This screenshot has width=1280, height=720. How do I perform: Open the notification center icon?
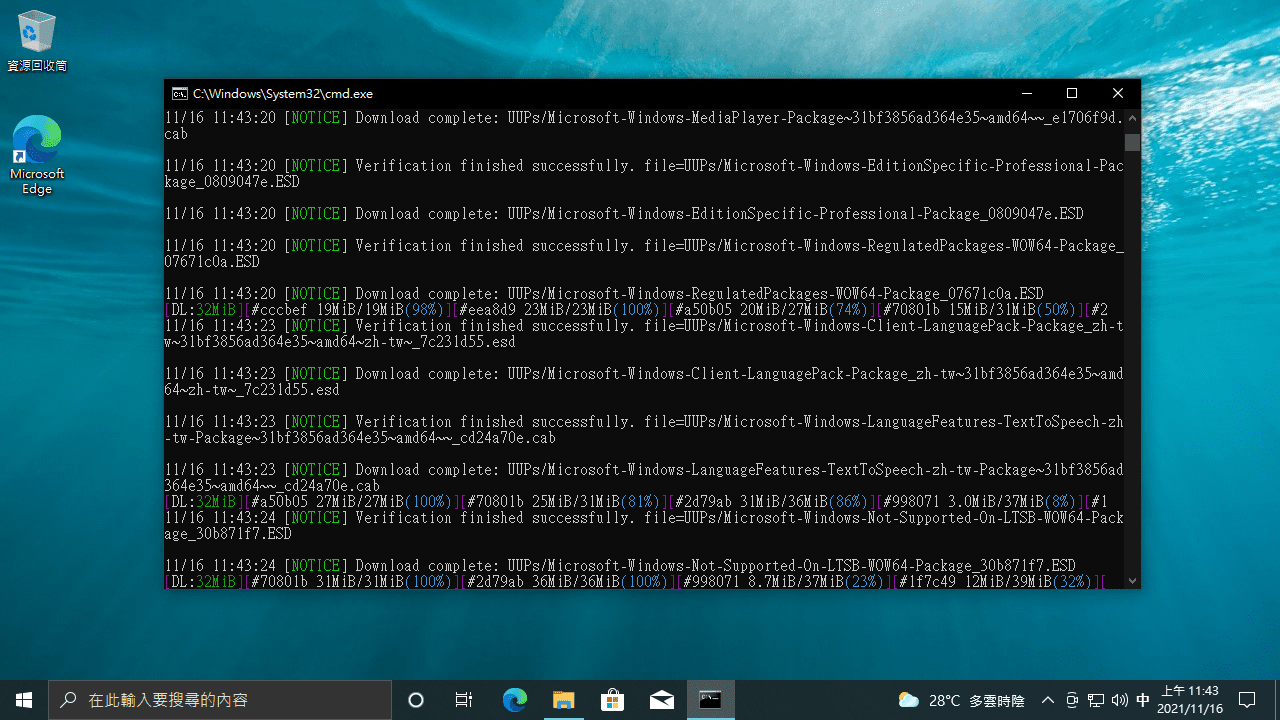(1247, 700)
